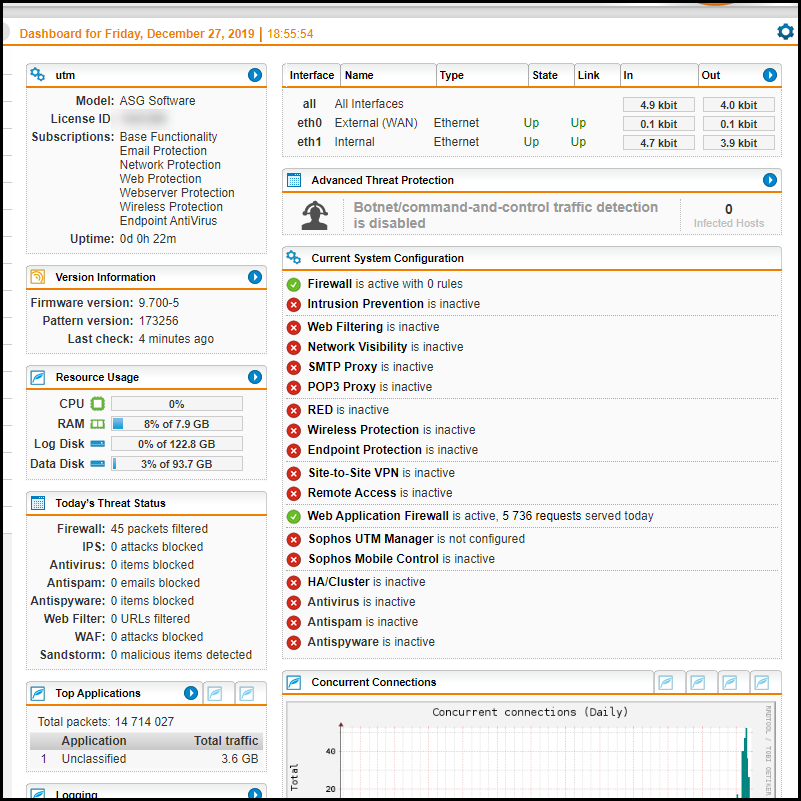Click the "3.9 kbit" Out value for eth1
This screenshot has width=801, height=801.
739,143
